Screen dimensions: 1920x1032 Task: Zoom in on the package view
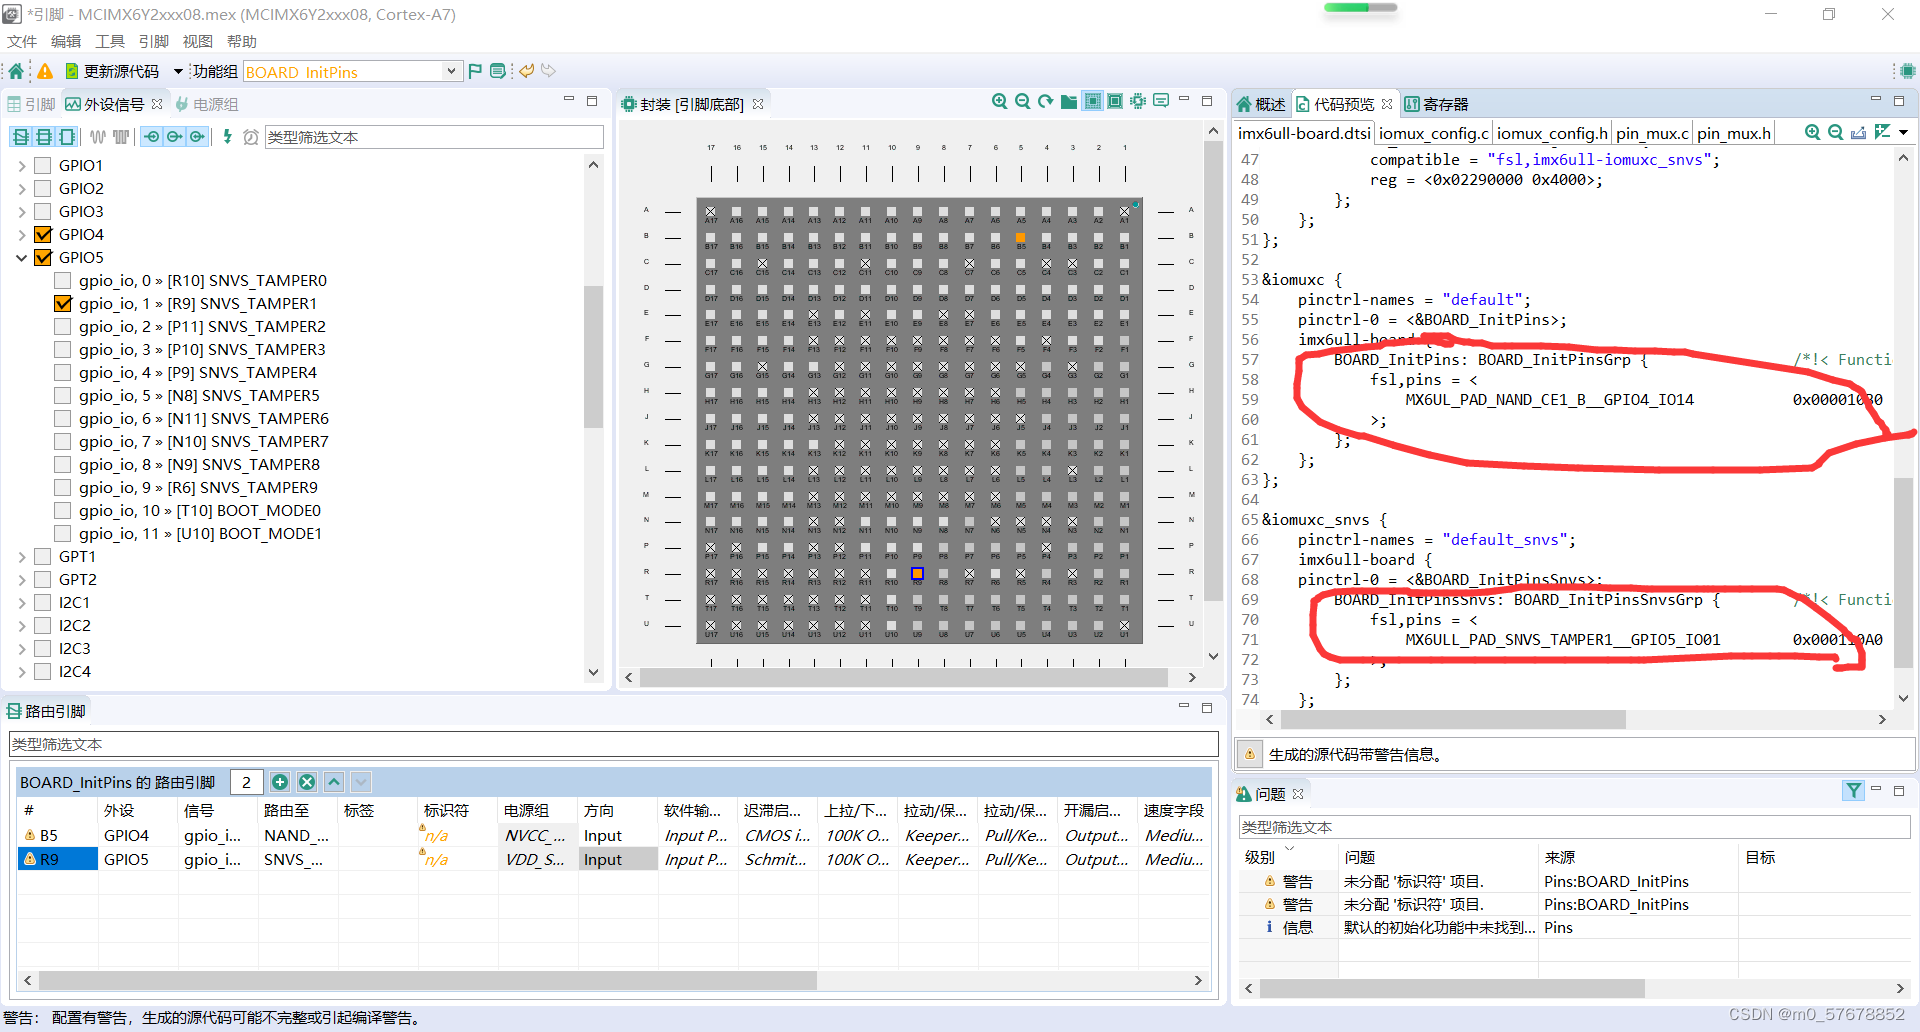click(999, 102)
